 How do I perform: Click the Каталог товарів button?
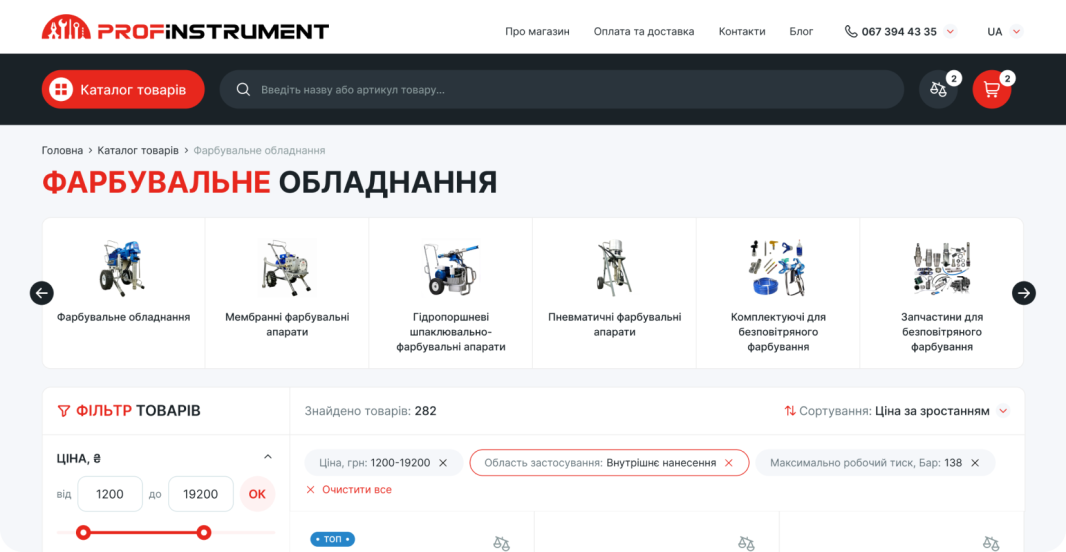coord(123,90)
